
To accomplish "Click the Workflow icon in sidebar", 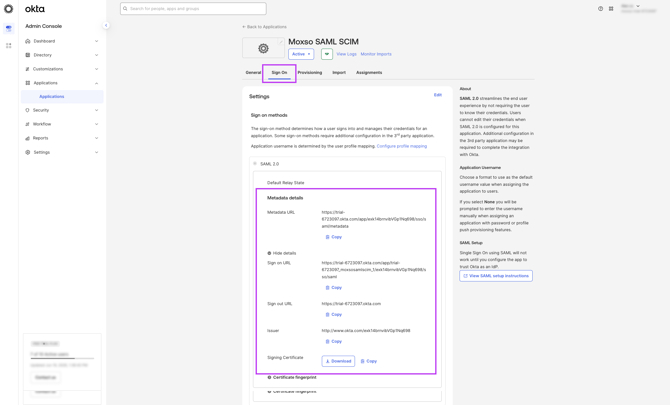I will pos(27,124).
